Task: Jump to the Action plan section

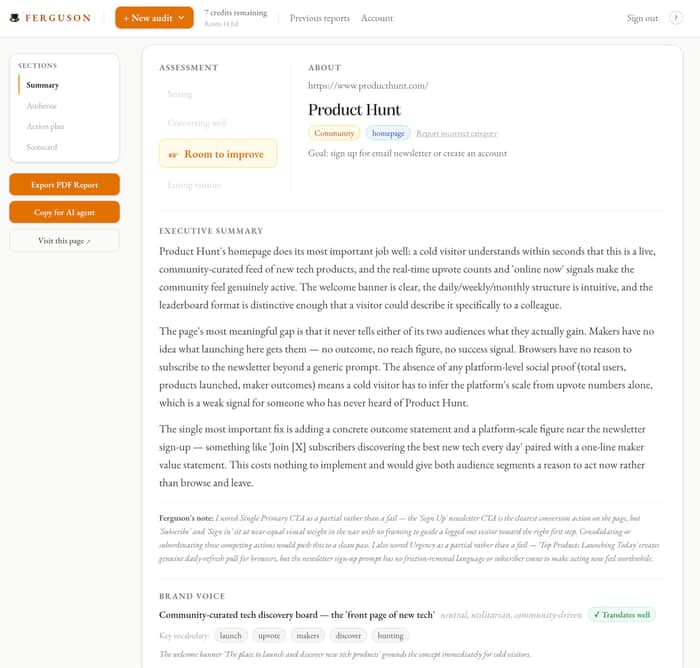Action: tap(45, 126)
